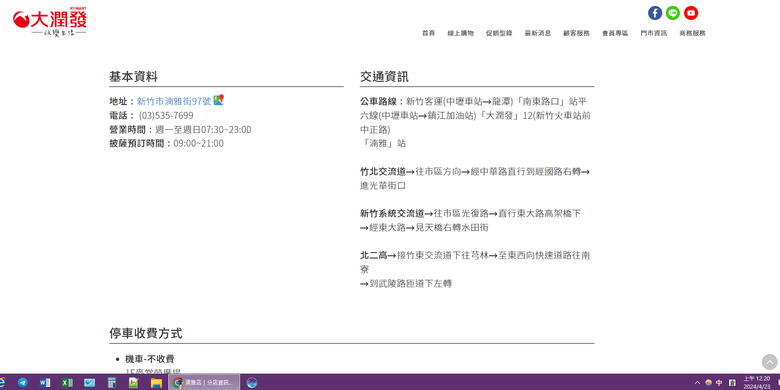Click the phone number (03)535-7699
The height and width of the screenshot is (390, 780).
(166, 115)
